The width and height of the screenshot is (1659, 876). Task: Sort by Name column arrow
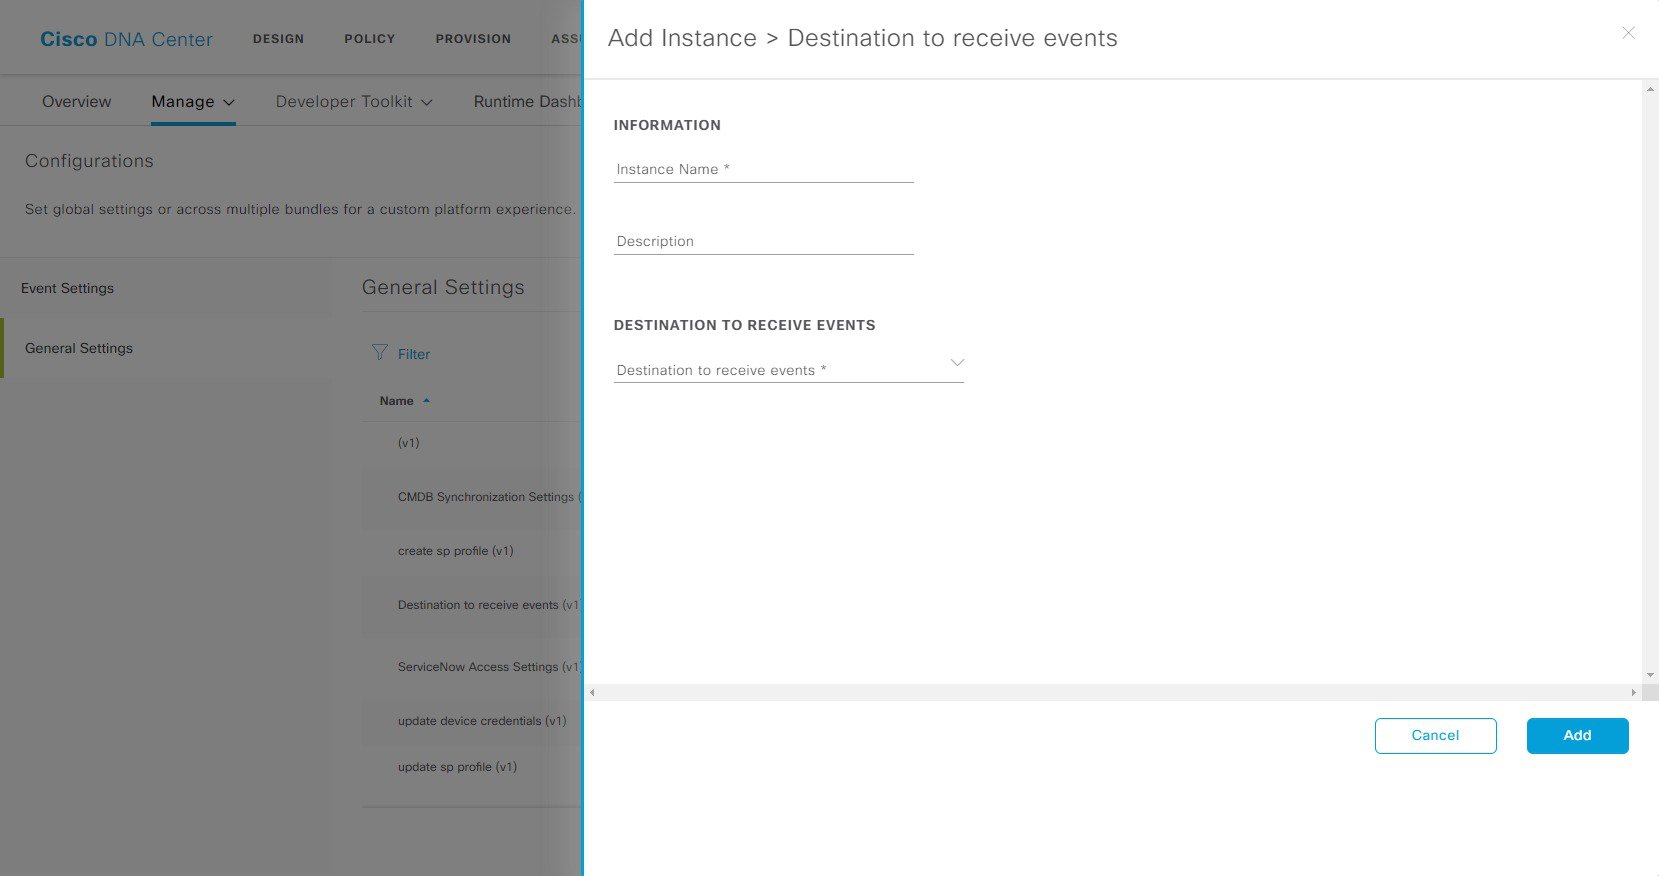(426, 401)
